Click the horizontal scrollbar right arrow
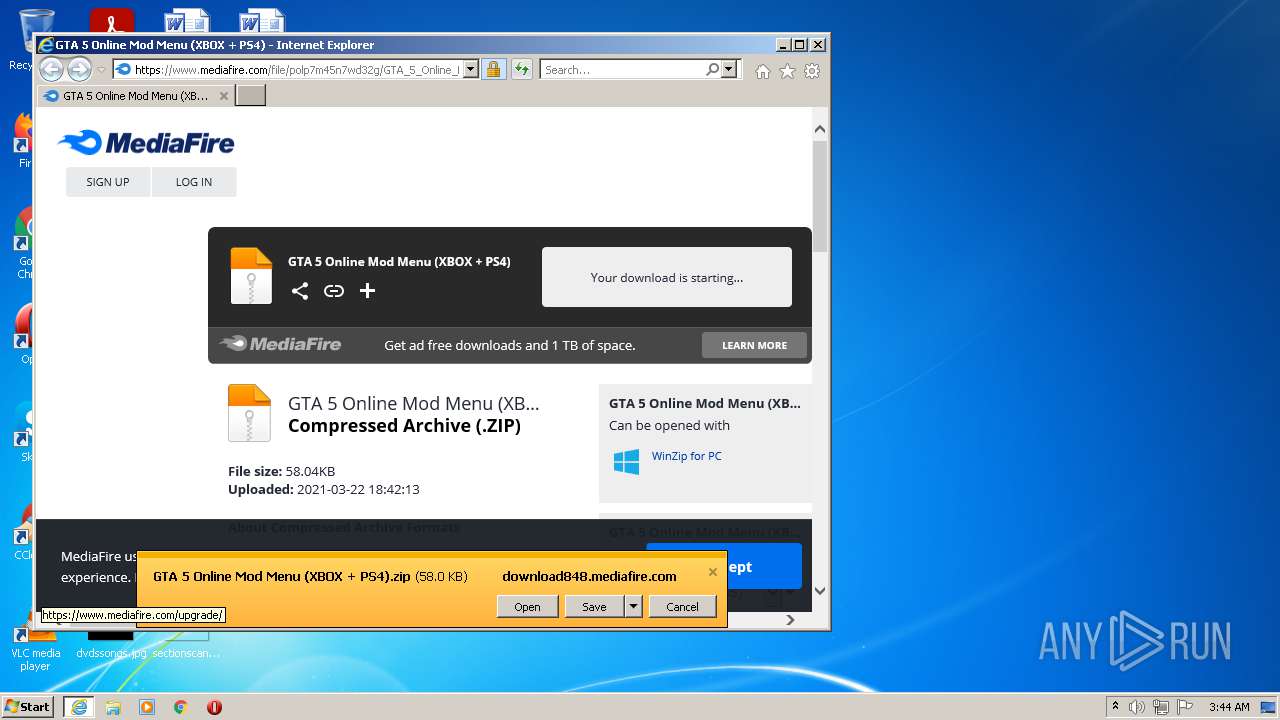Screen dimensions: 1280x720 [790, 620]
